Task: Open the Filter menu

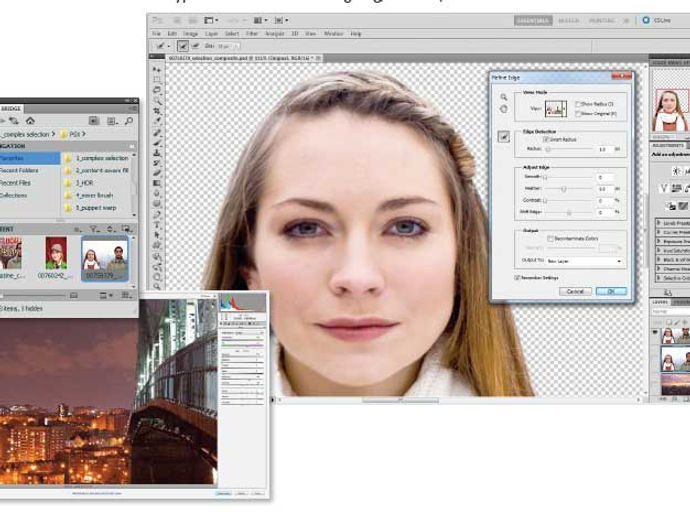Action: pyautogui.click(x=251, y=33)
